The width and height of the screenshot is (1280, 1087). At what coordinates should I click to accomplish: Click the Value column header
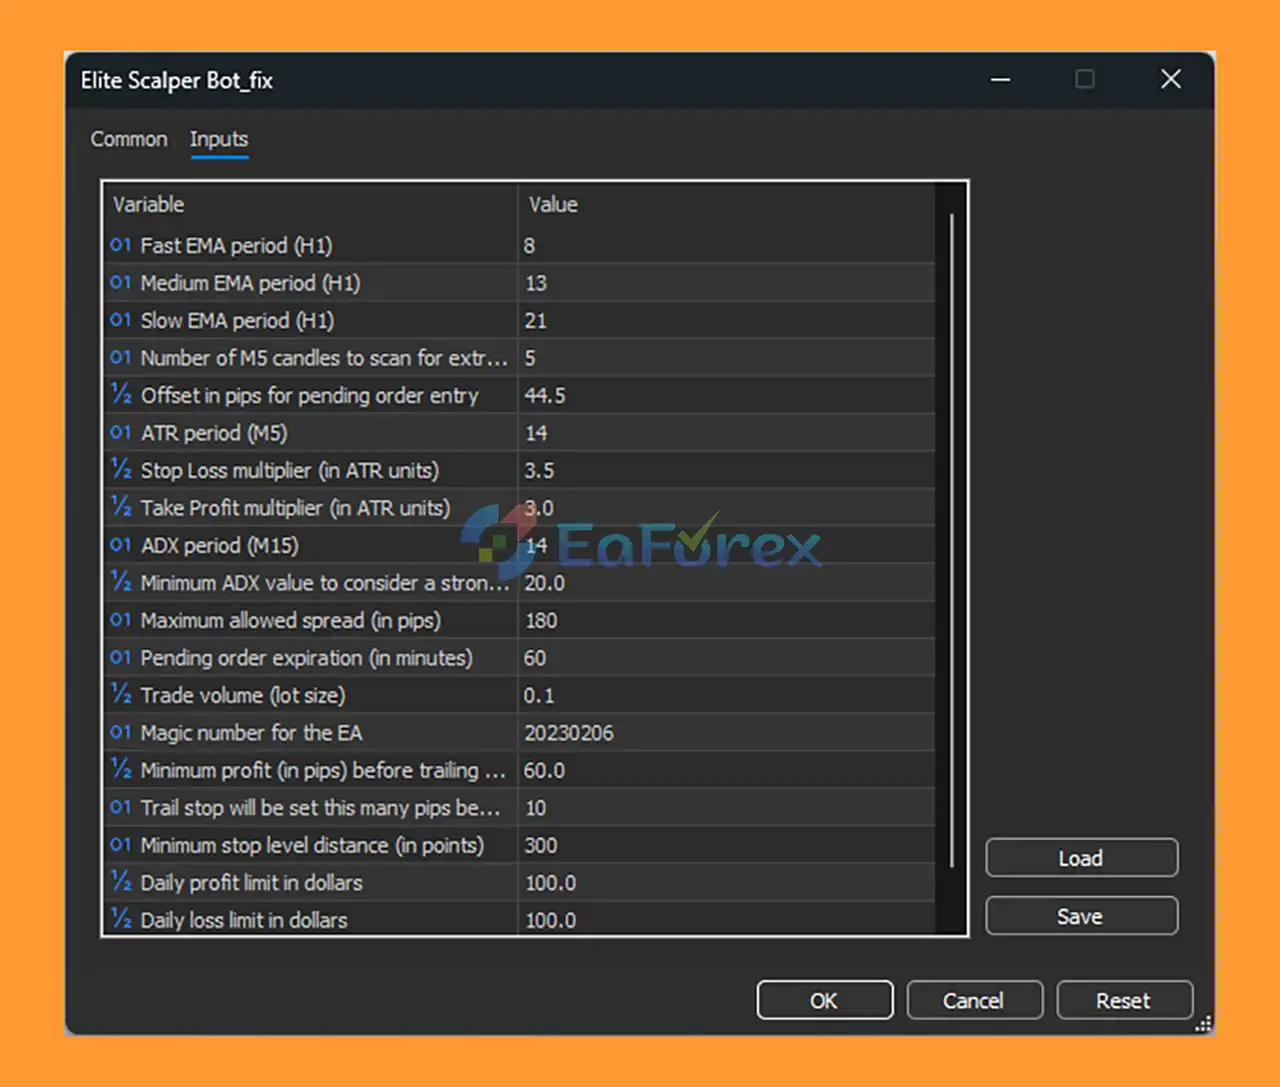coord(553,204)
